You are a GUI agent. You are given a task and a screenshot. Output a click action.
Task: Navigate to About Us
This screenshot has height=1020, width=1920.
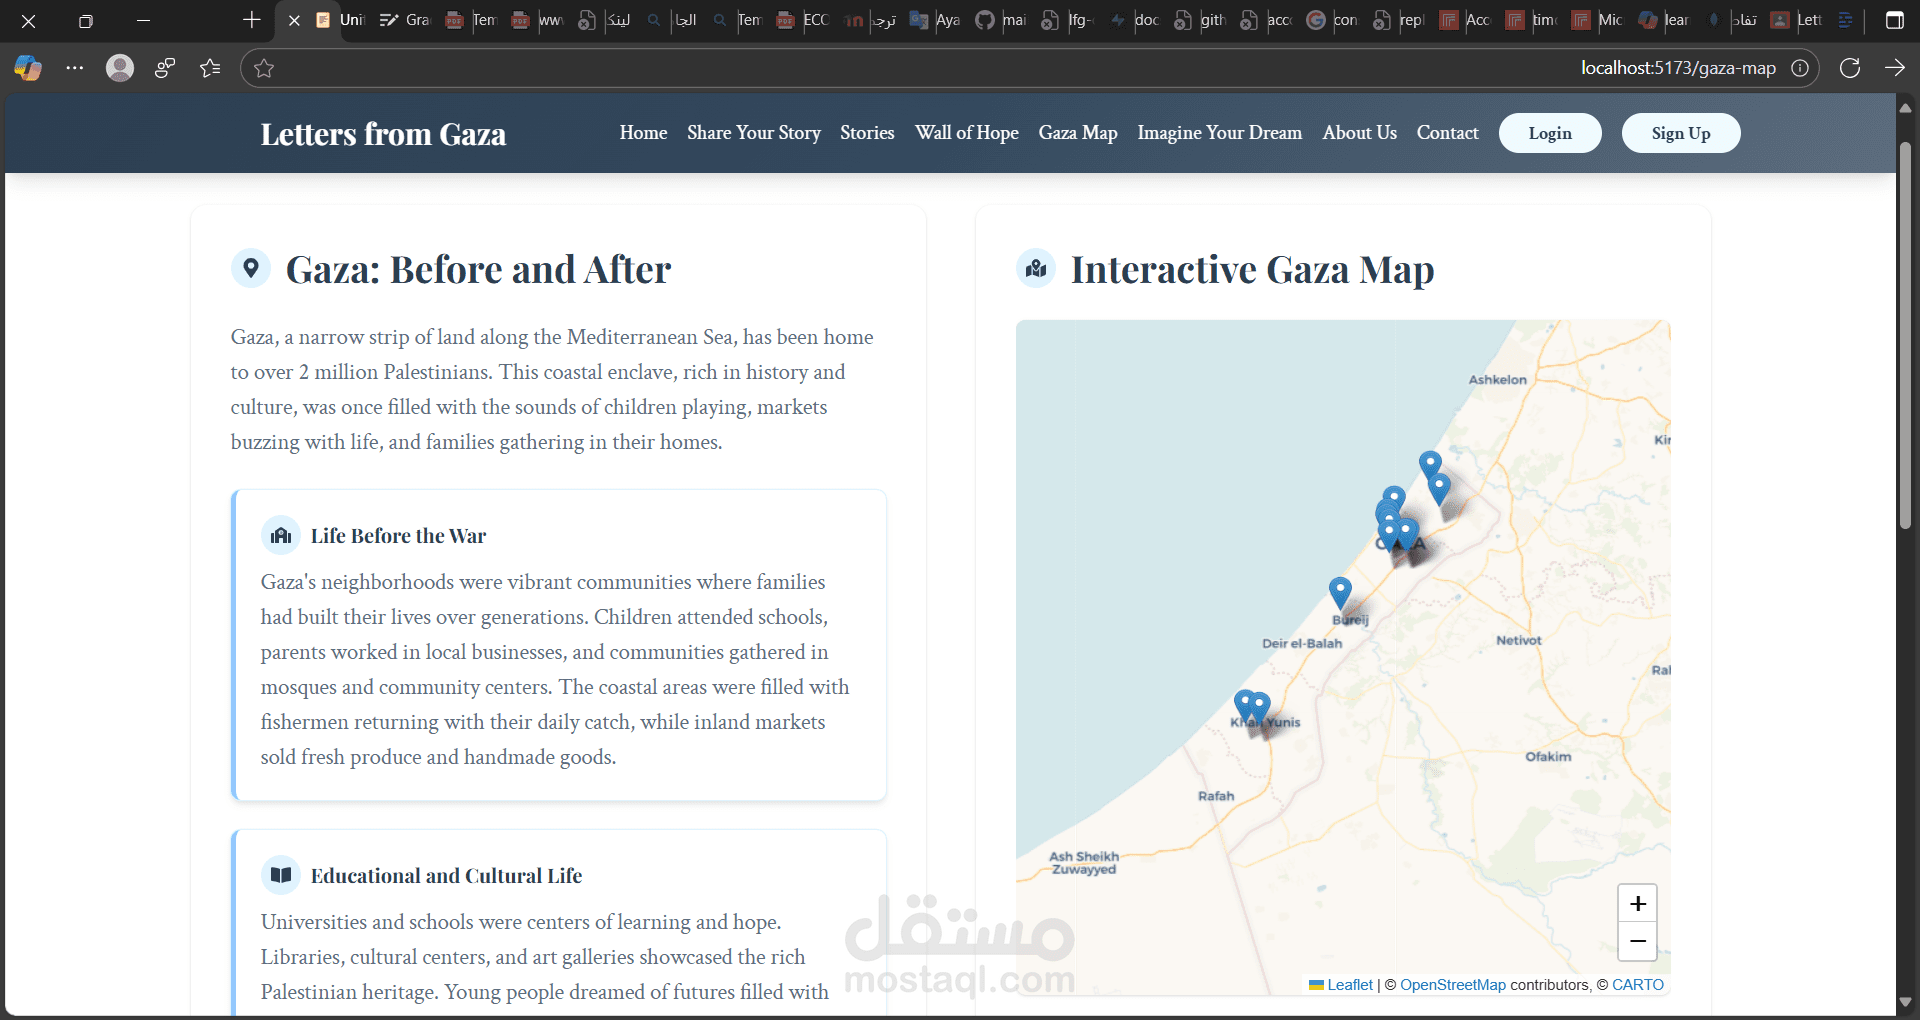click(1360, 133)
